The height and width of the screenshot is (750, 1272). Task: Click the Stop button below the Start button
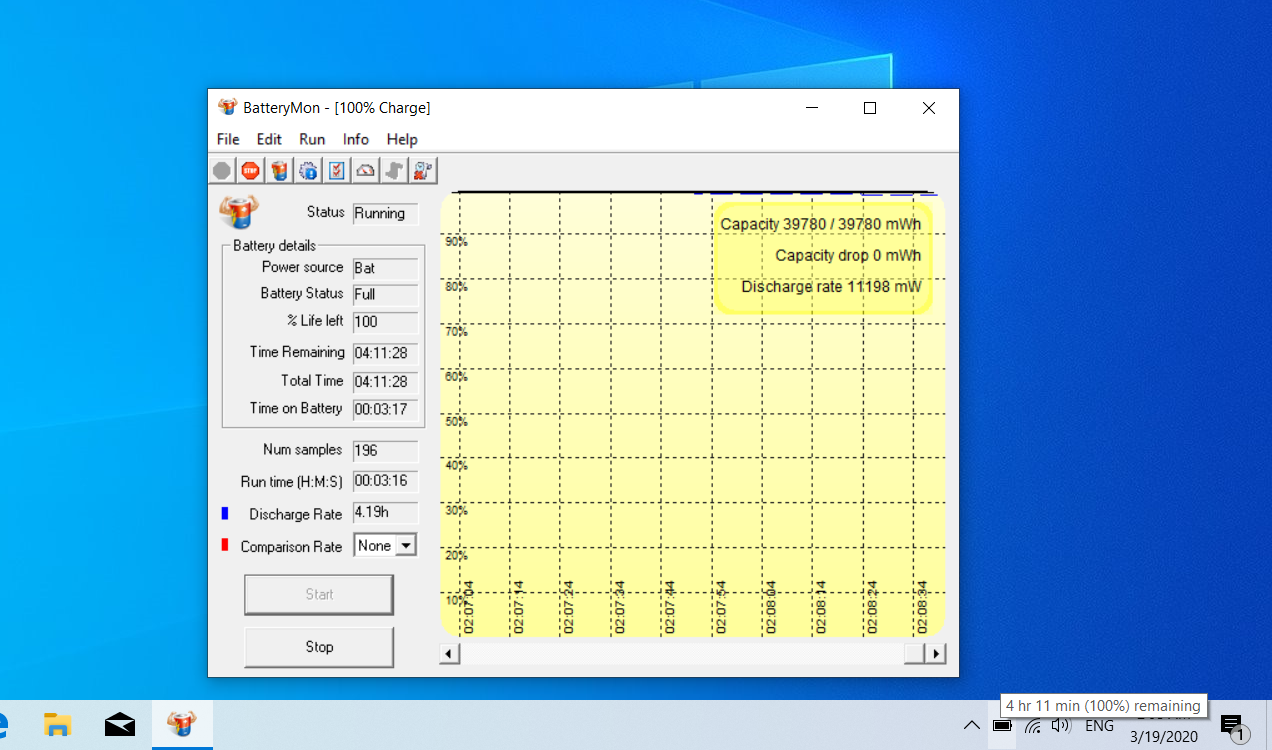pyautogui.click(x=319, y=647)
